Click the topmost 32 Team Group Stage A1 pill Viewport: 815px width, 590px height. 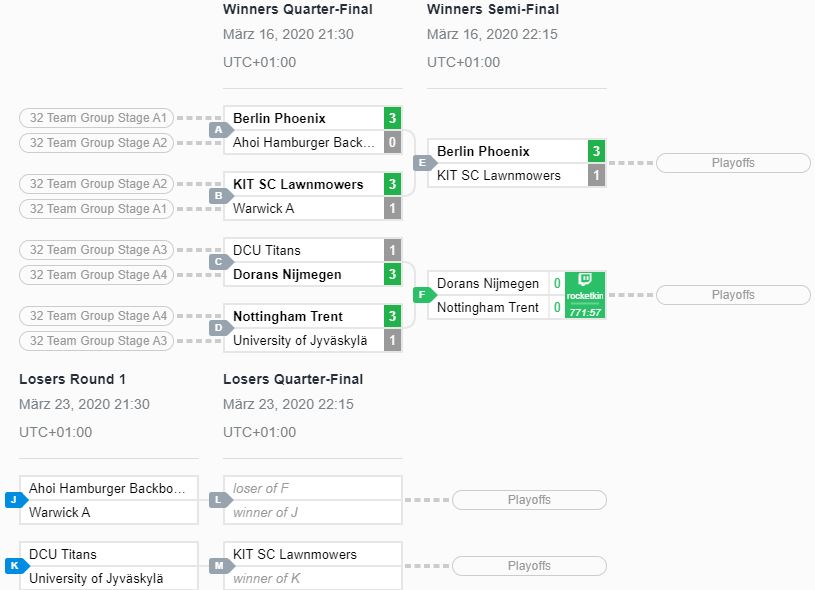coord(98,118)
